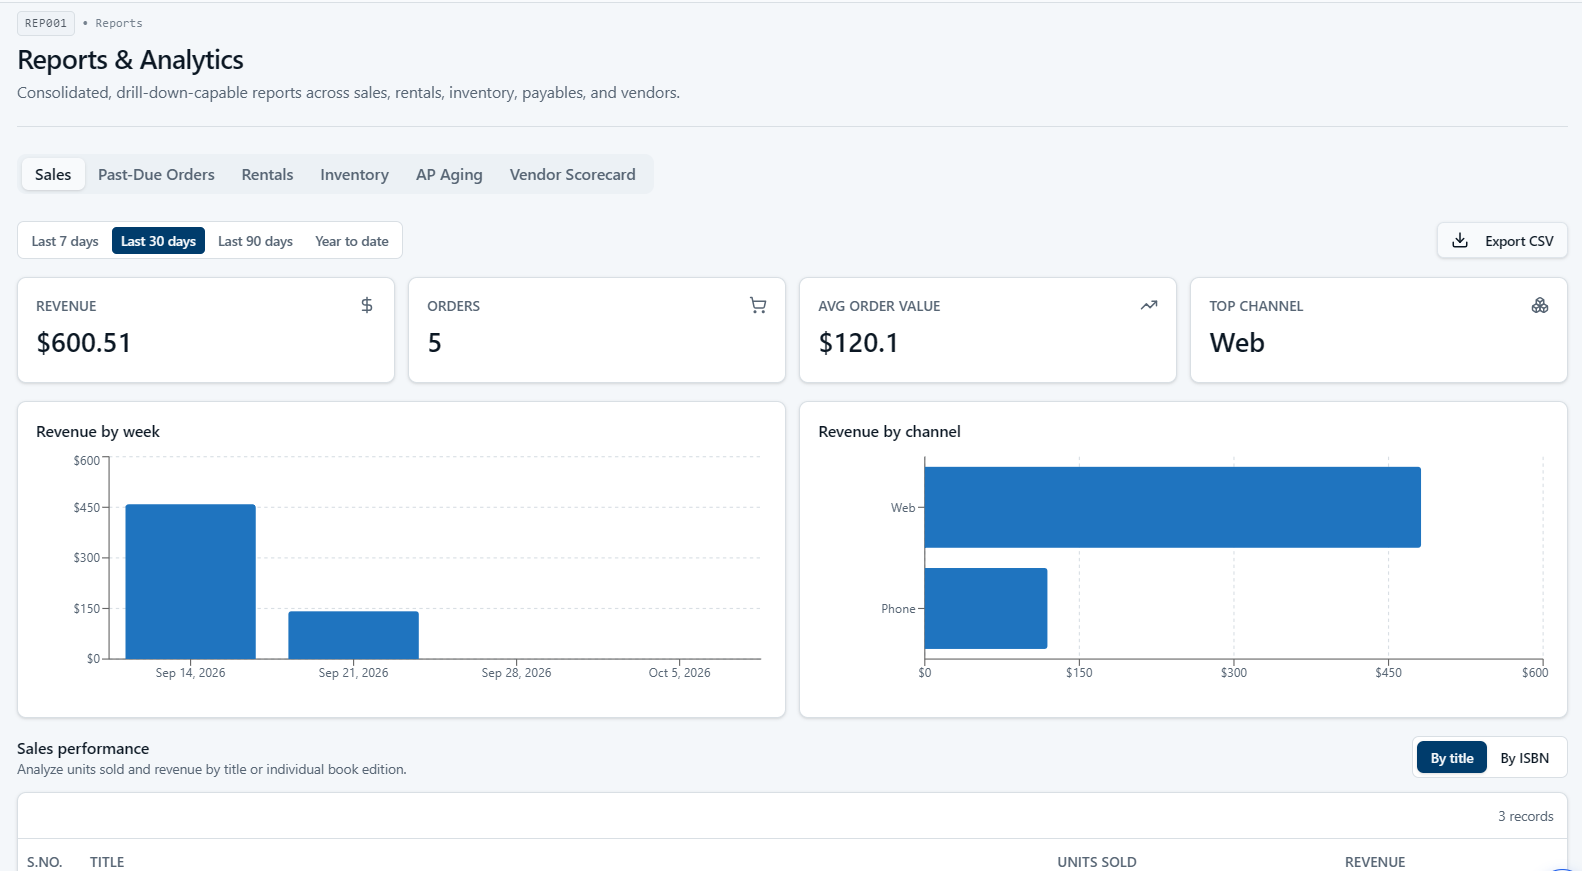Click the Phone channel revenue bar
Image resolution: width=1582 pixels, height=871 pixels.
click(986, 608)
